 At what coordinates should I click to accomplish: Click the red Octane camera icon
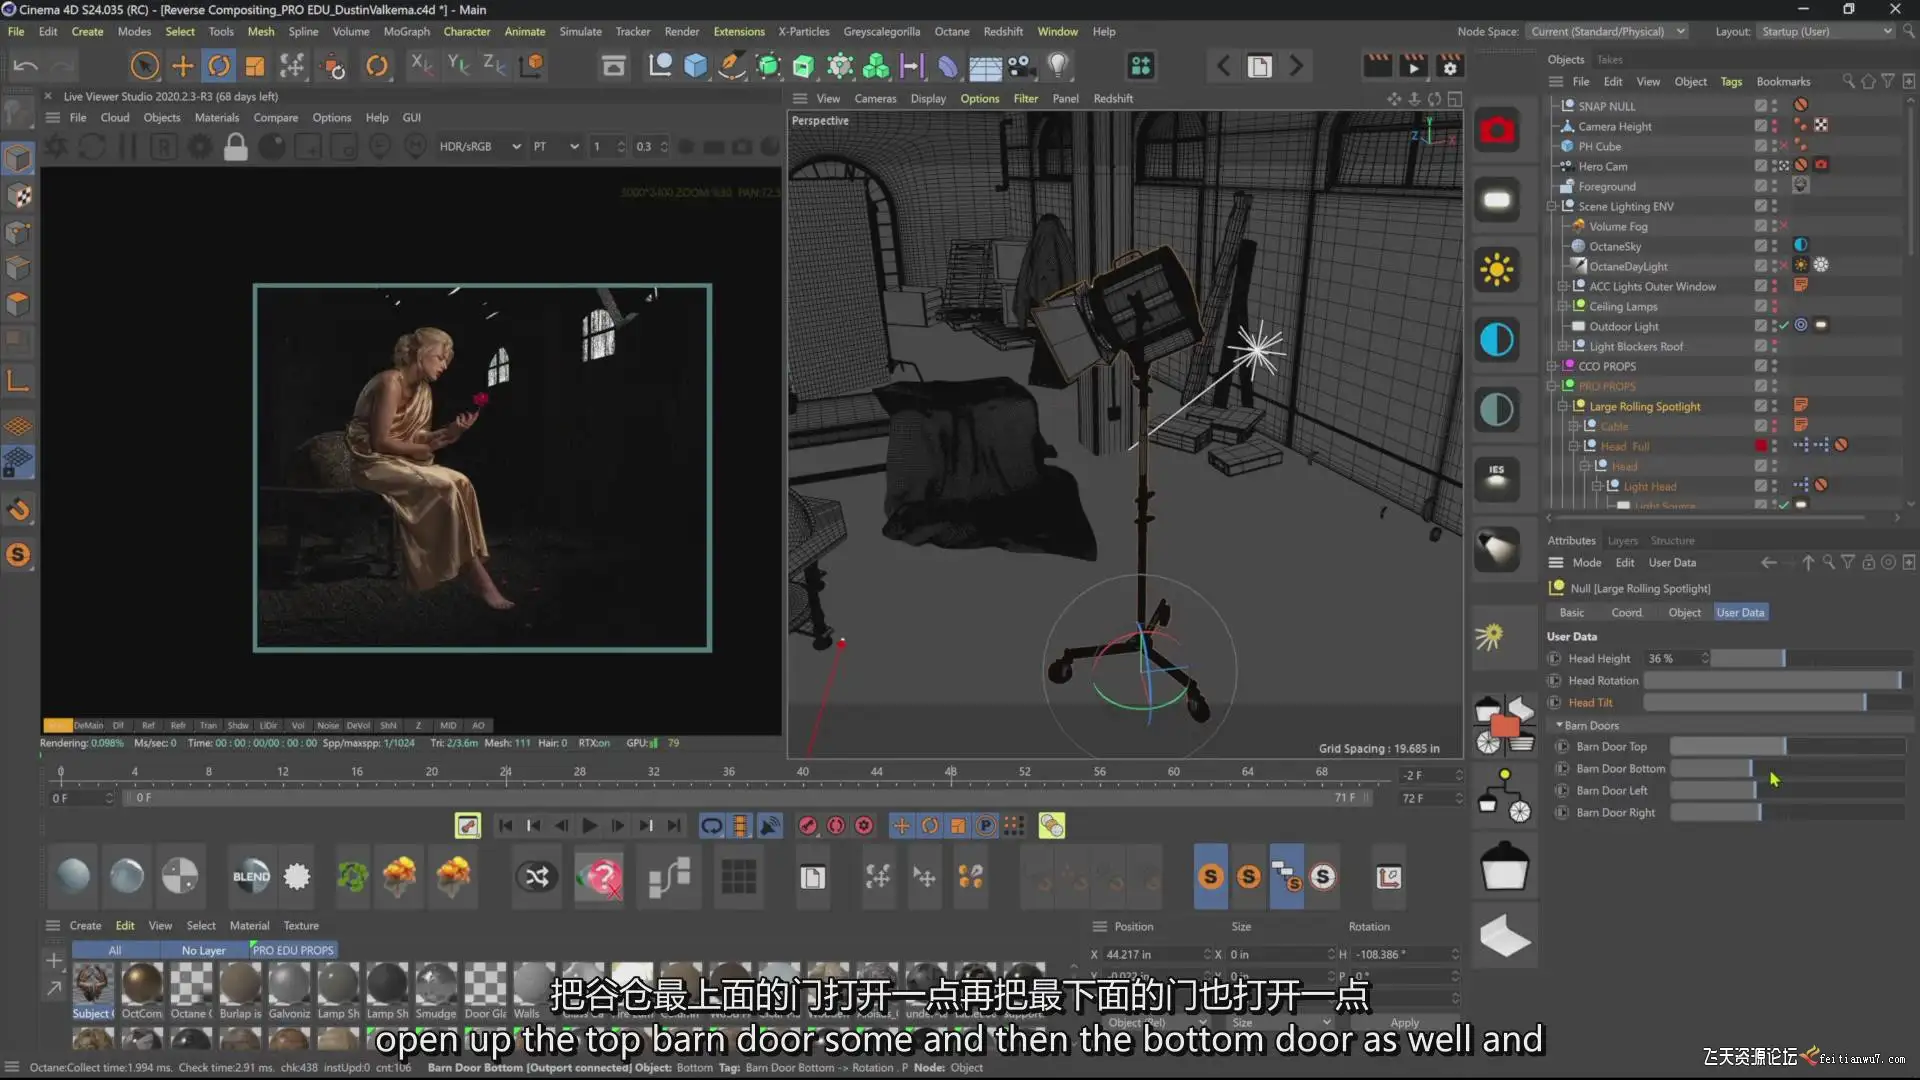click(x=1497, y=130)
